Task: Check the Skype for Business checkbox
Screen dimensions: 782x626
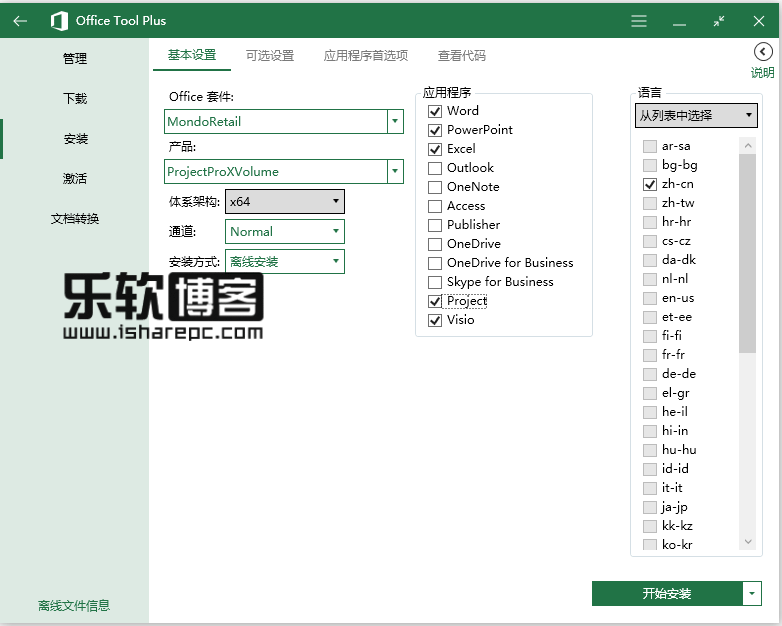Action: tap(435, 282)
